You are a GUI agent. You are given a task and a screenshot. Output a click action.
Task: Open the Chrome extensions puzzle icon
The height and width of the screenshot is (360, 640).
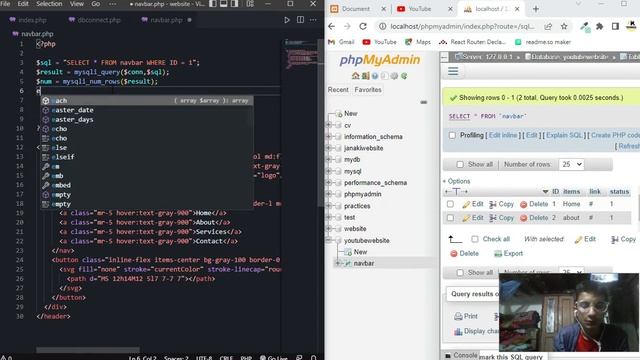click(600, 27)
